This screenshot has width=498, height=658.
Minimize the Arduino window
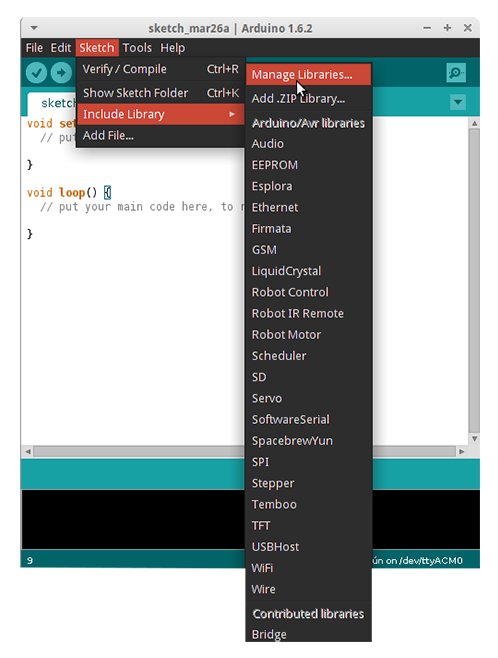427,28
